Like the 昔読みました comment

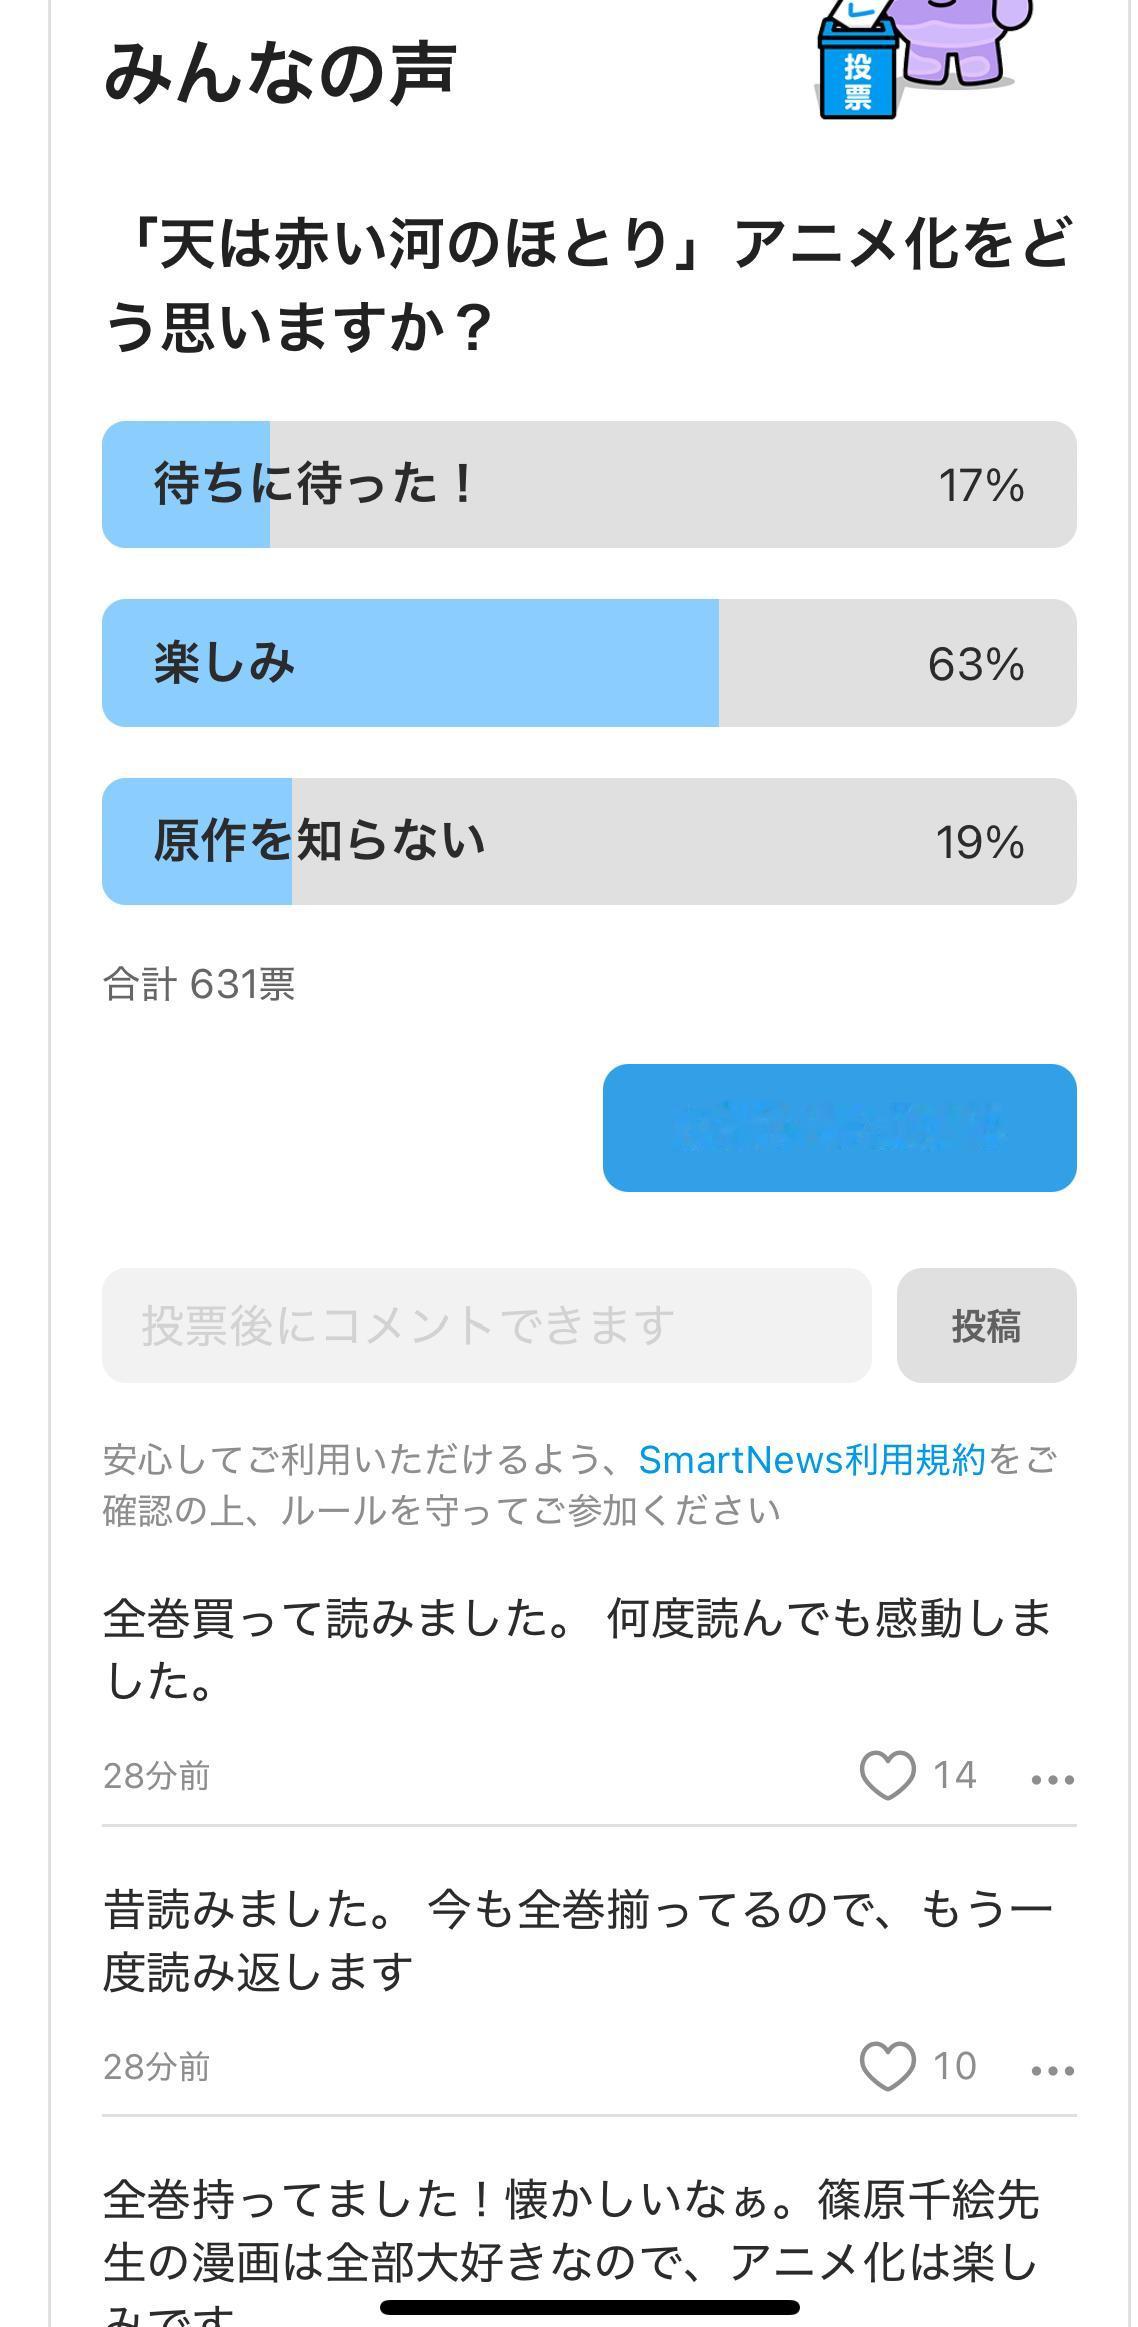pyautogui.click(x=887, y=2066)
